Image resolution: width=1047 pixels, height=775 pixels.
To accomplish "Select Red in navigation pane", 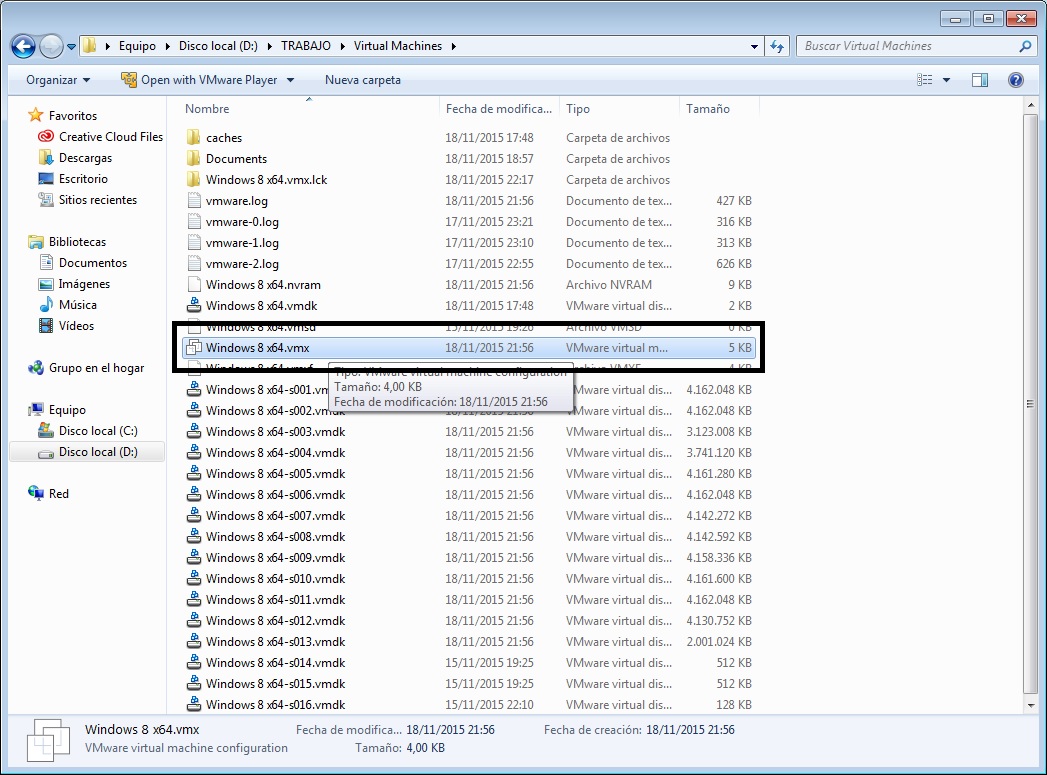I will [49, 494].
